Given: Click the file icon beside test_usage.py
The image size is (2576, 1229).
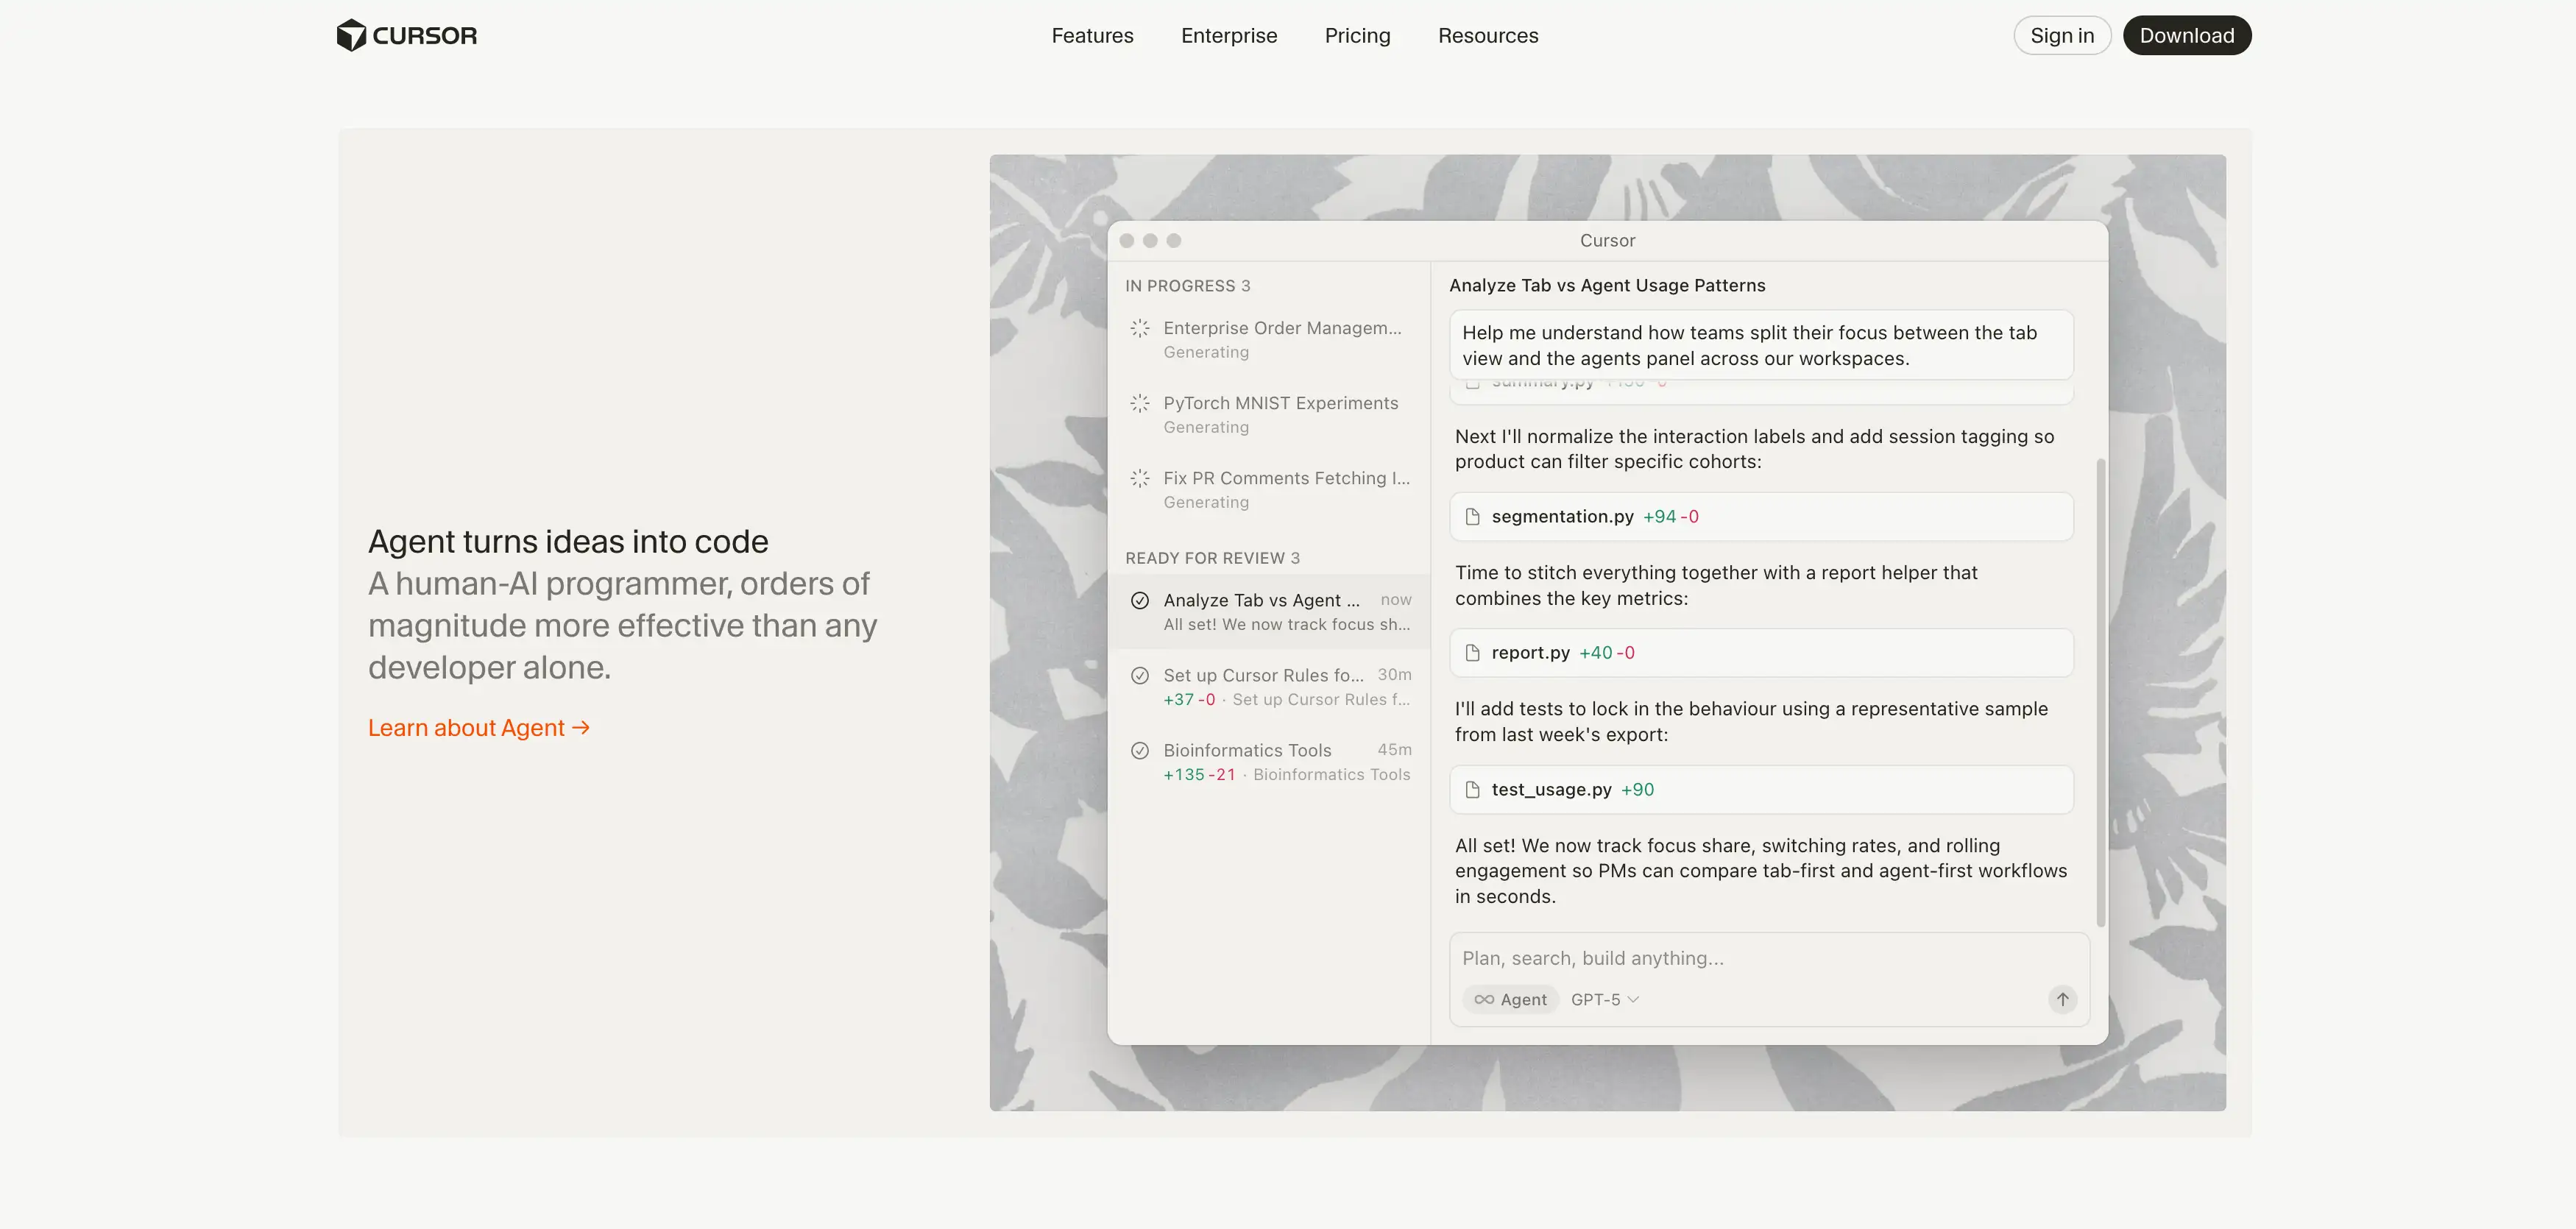Looking at the screenshot, I should point(1471,789).
